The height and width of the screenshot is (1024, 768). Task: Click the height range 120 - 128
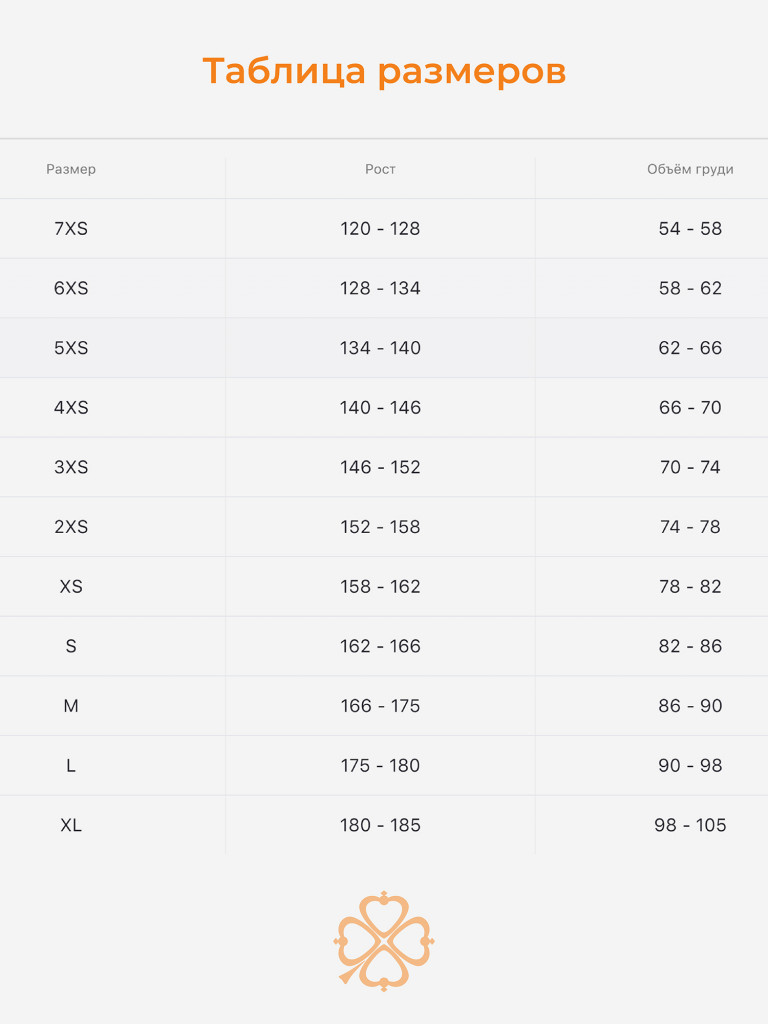tap(380, 228)
